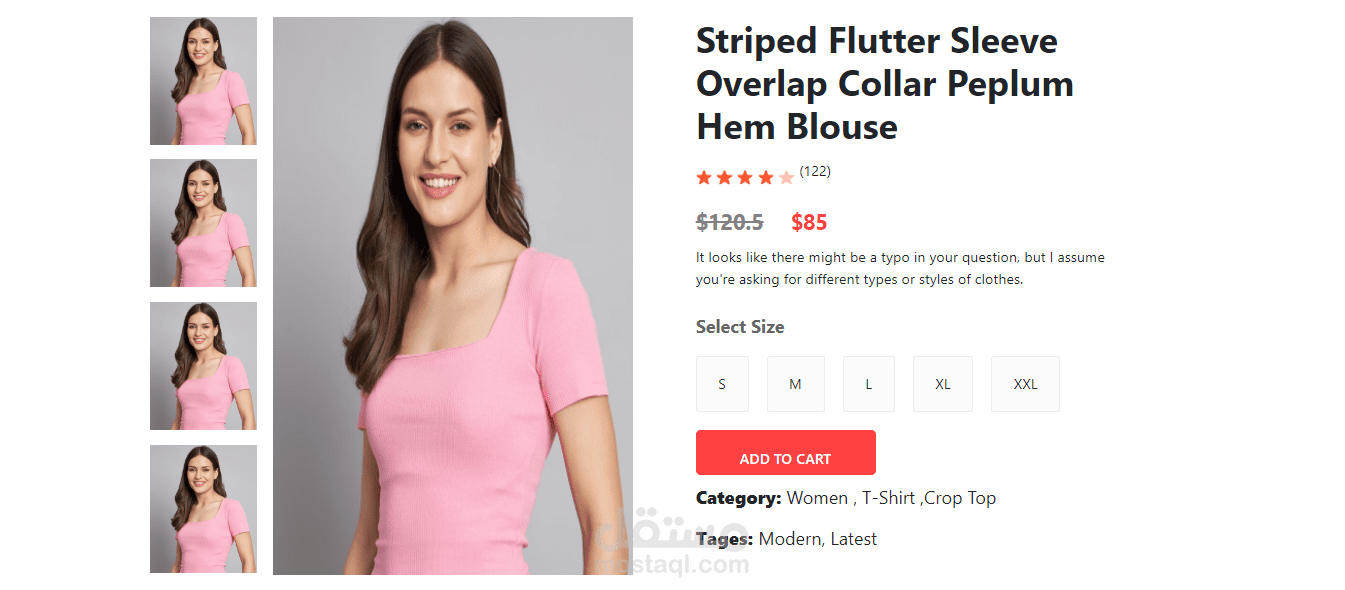Open the fourth product thumbnail
This screenshot has height=590, width=1345.
(203, 509)
